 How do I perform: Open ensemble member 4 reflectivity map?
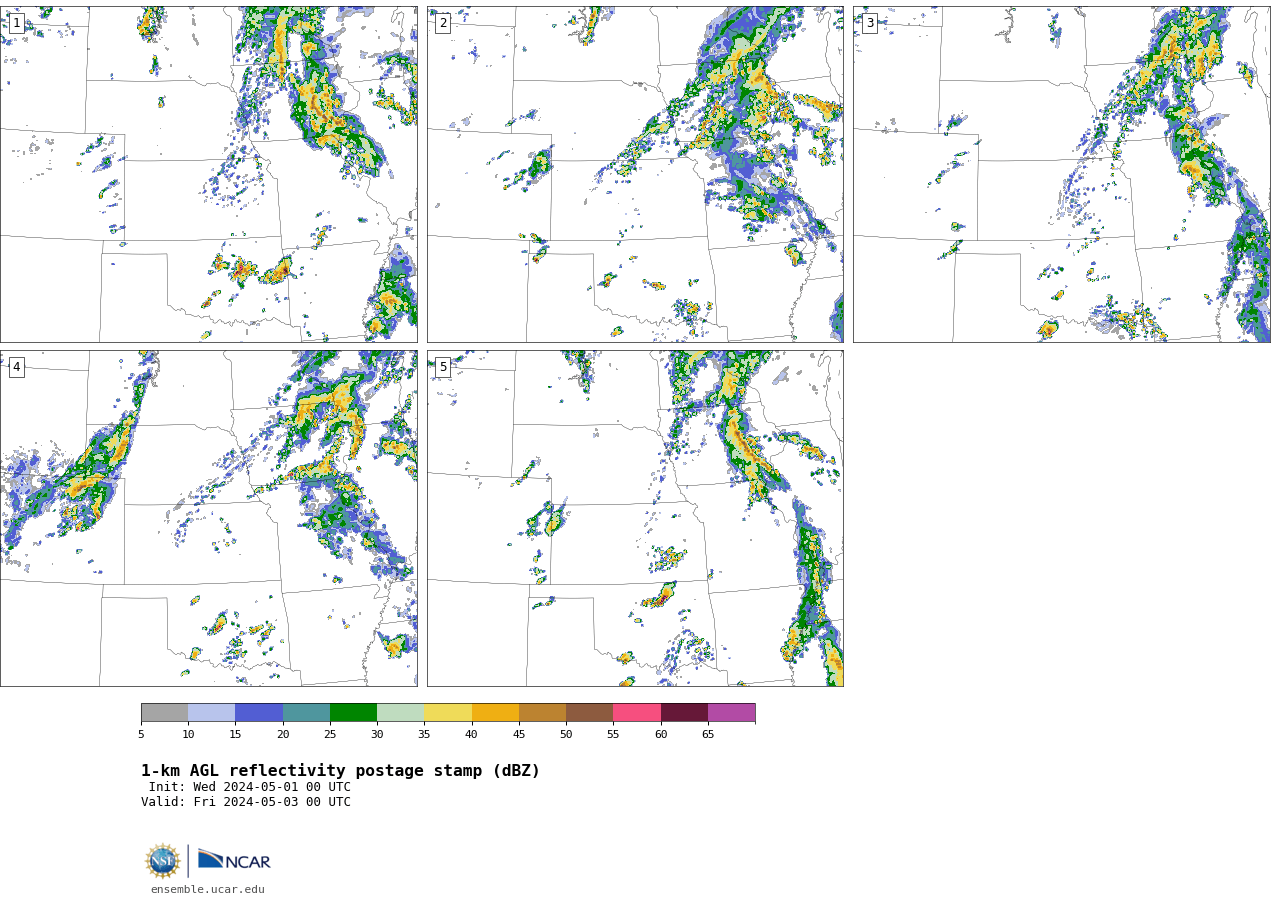tap(208, 518)
